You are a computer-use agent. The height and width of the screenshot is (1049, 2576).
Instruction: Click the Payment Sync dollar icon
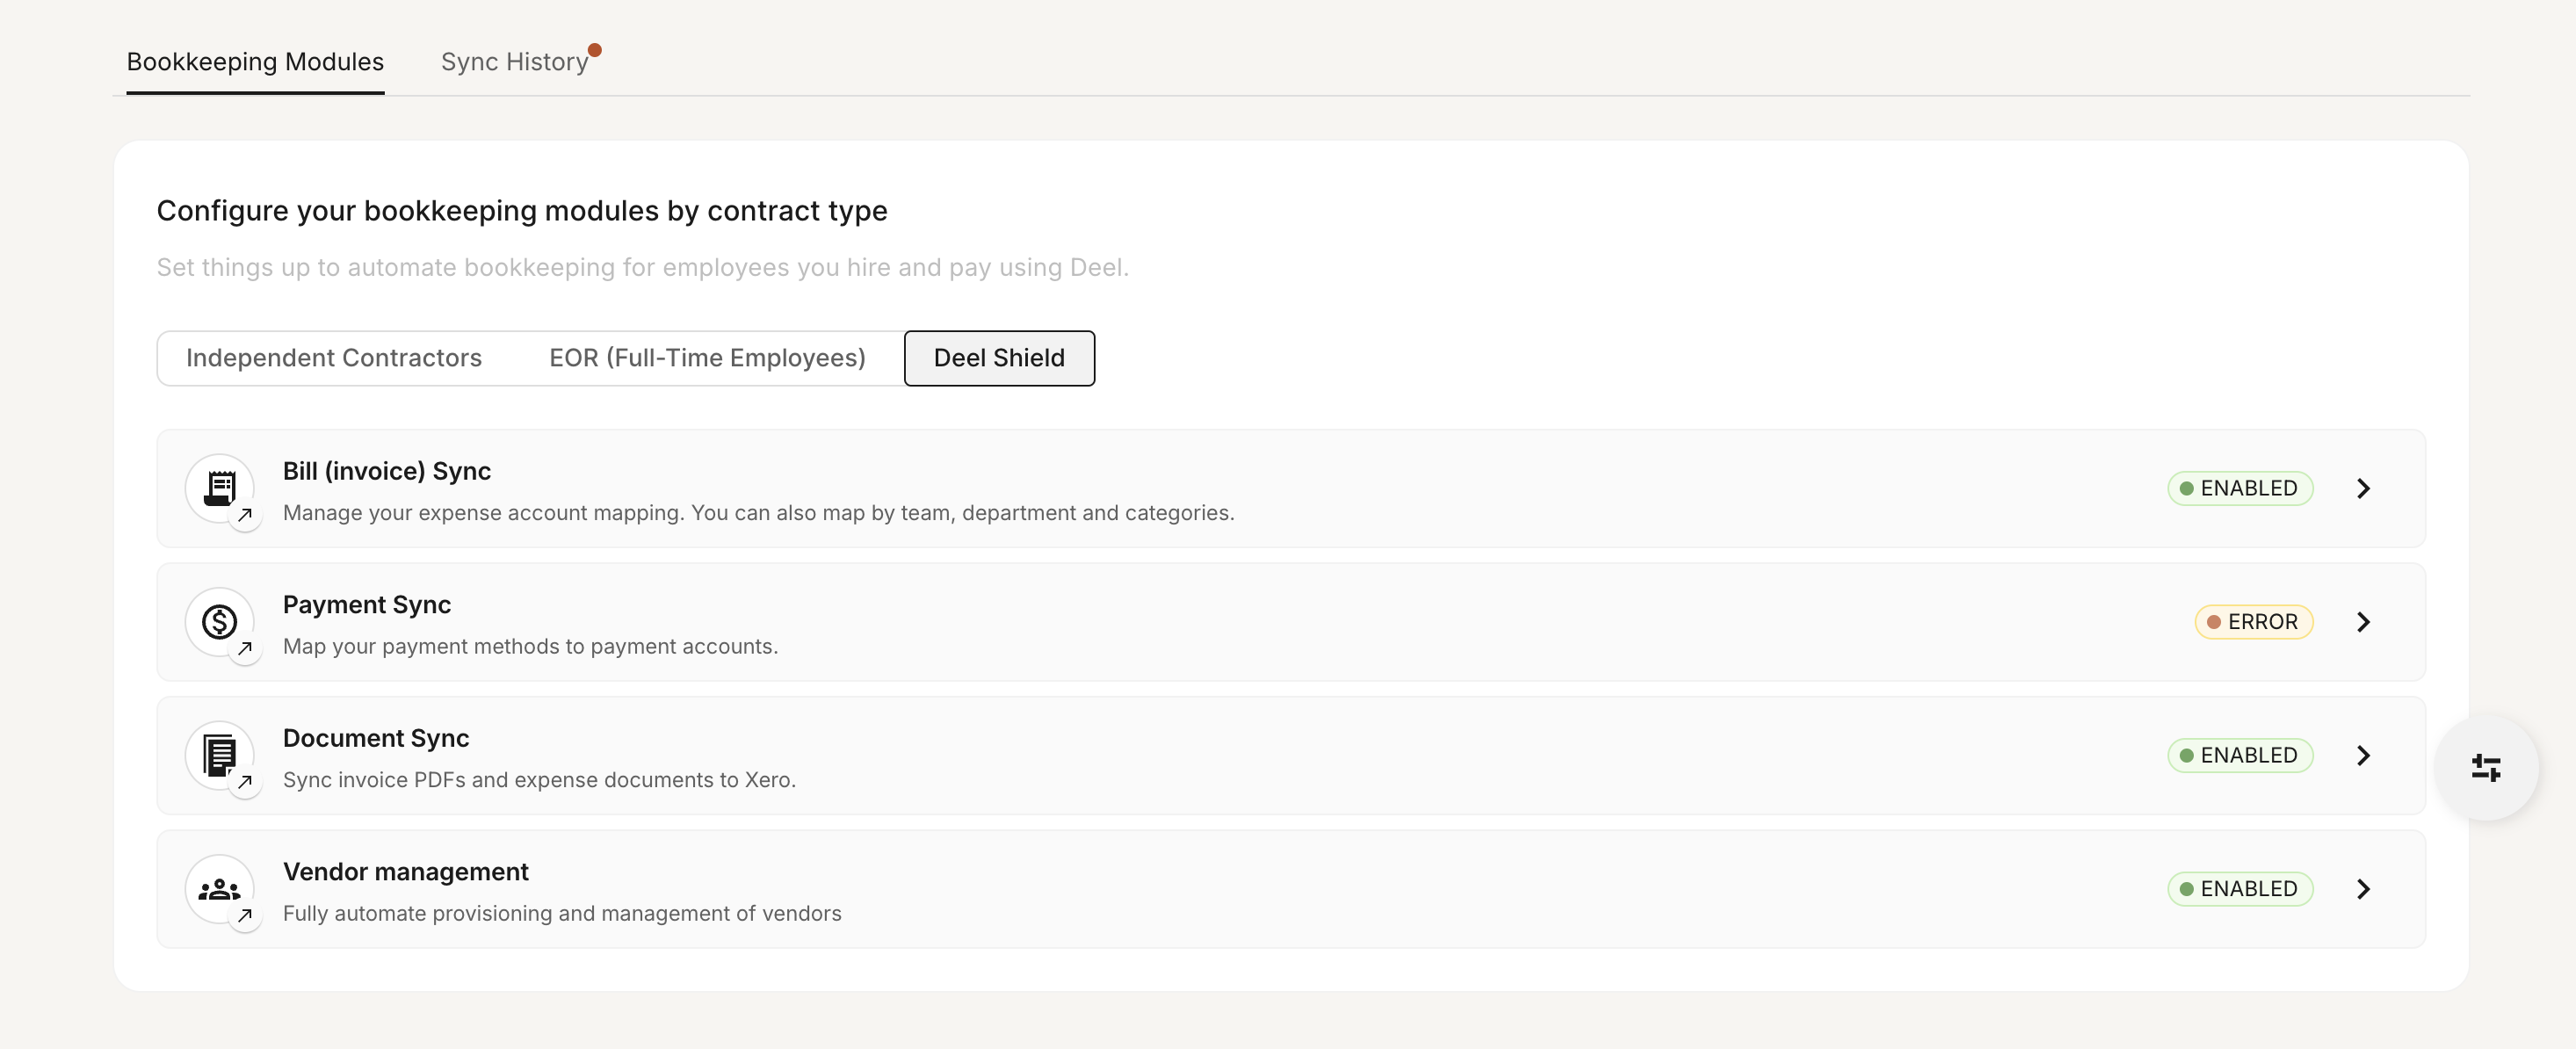219,622
